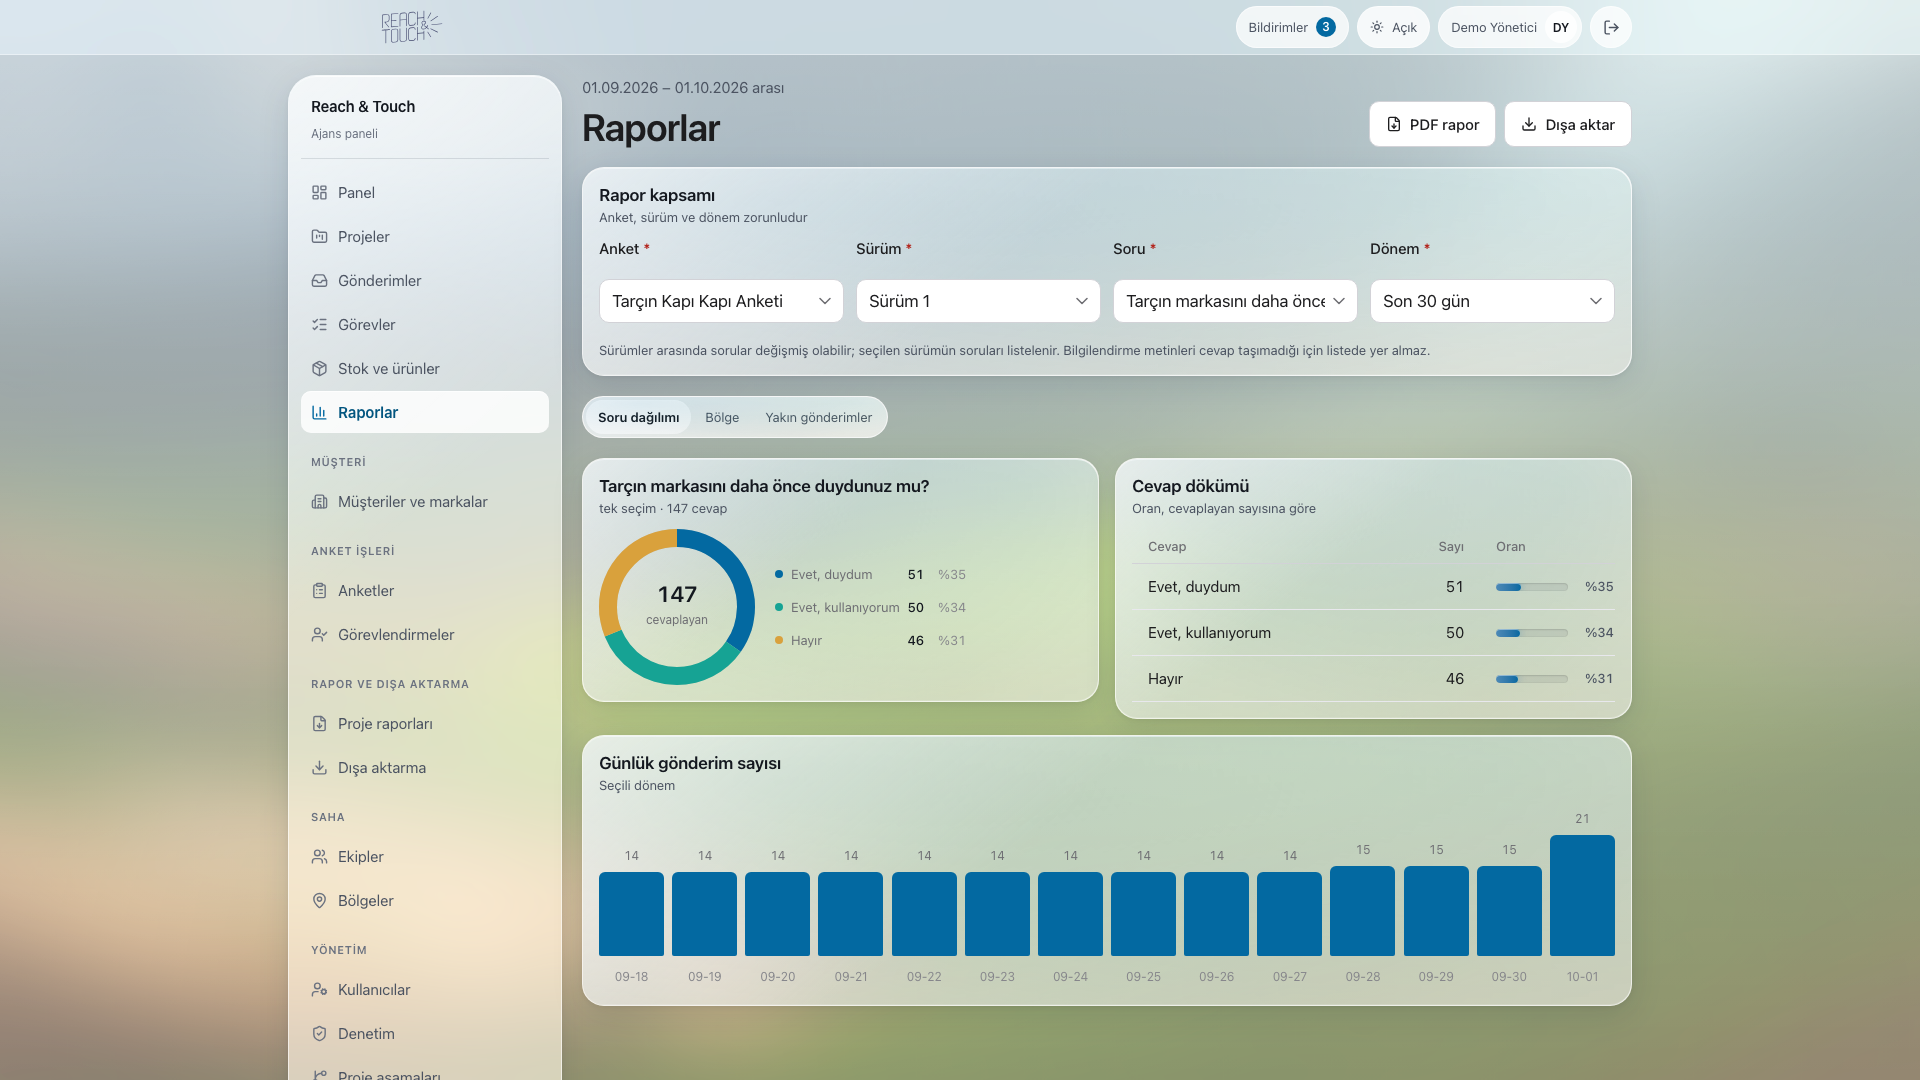Expand the Anket dropdown

click(721, 301)
